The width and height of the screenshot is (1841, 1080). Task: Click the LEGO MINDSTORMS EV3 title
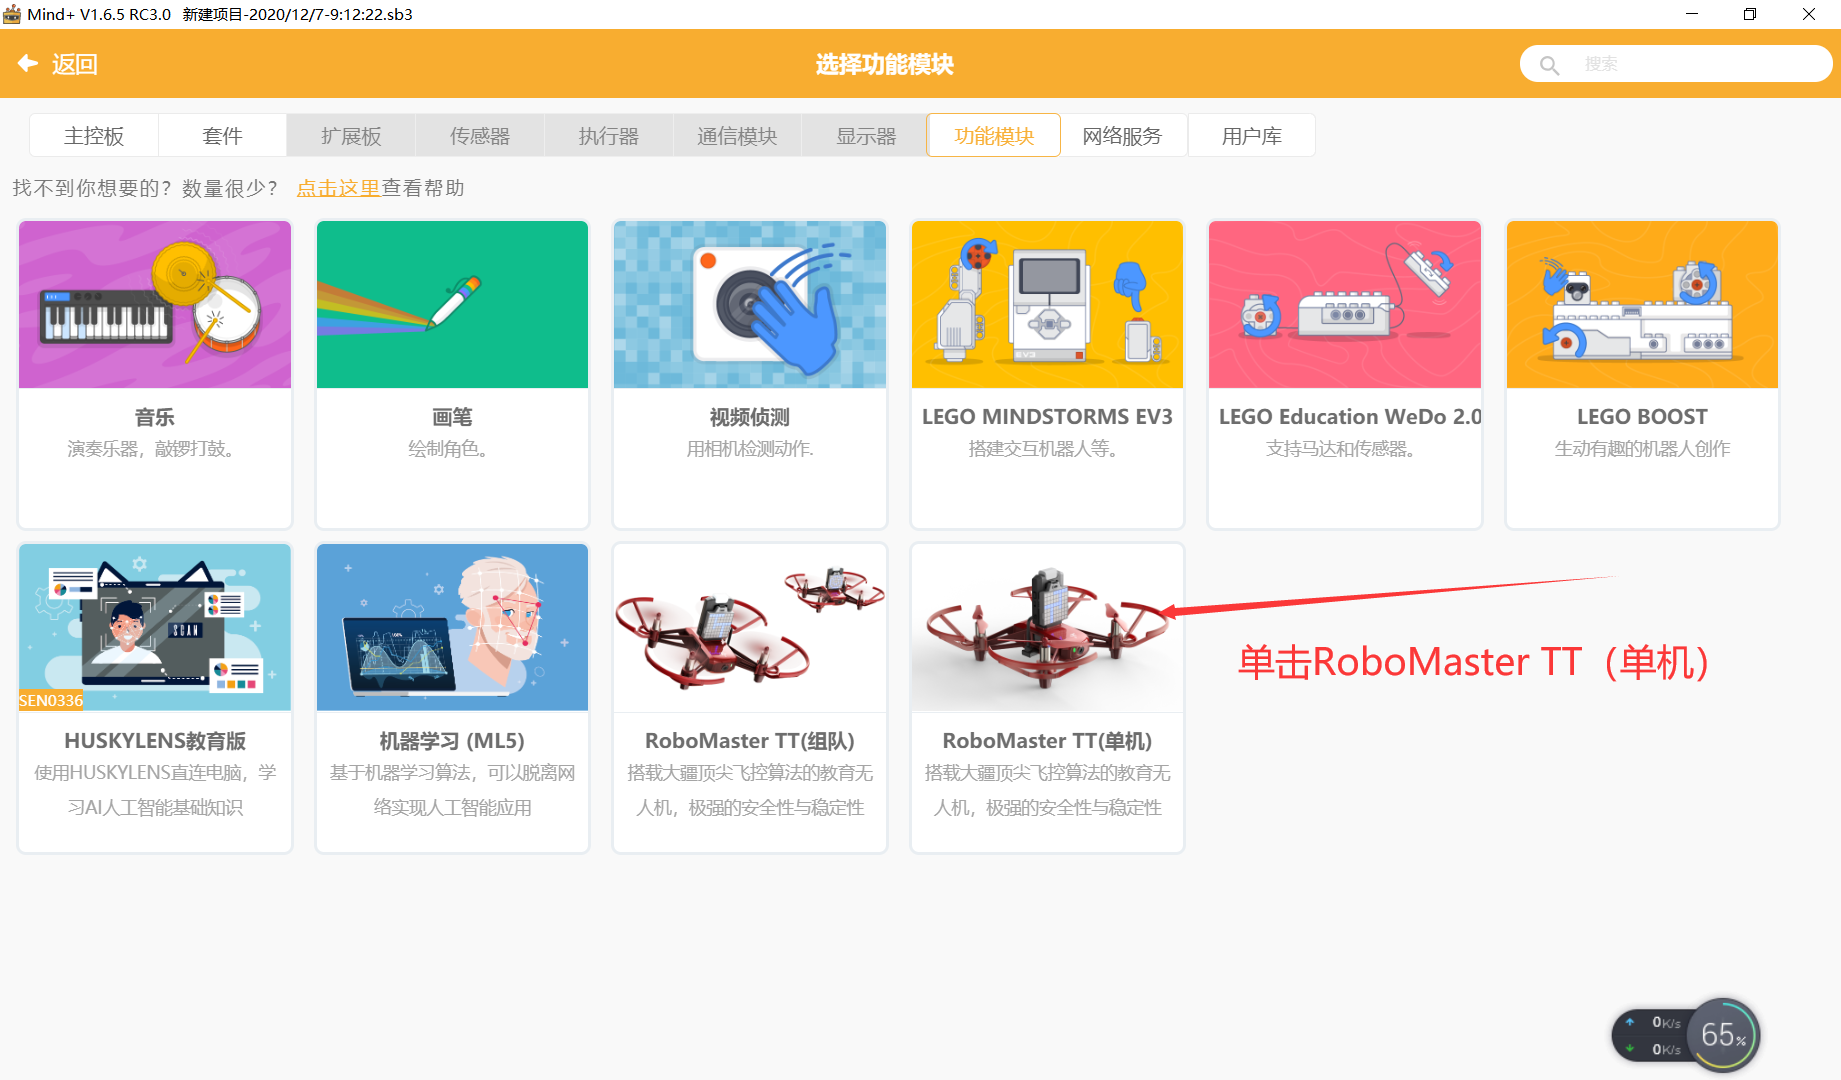tap(1047, 417)
